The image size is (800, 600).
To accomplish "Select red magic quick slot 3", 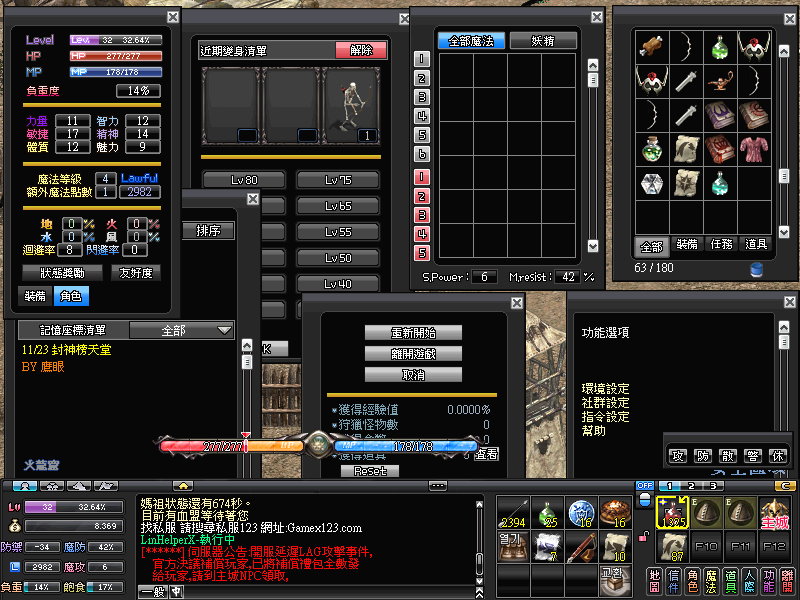I will tap(421, 215).
